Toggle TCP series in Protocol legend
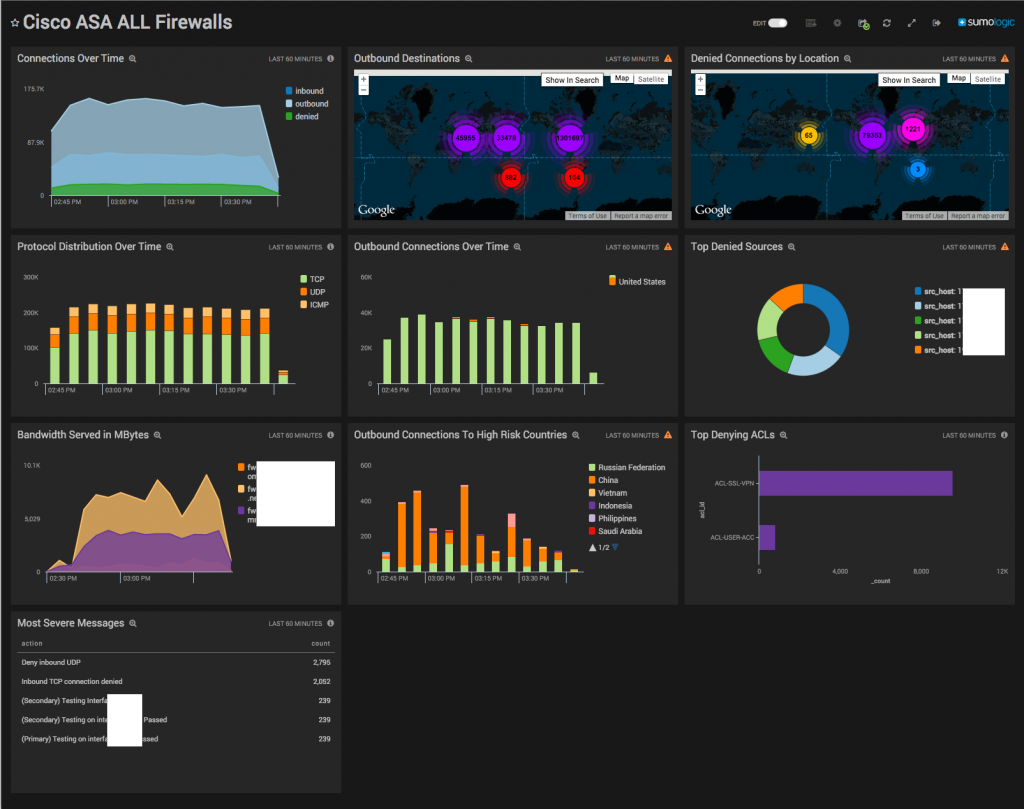This screenshot has width=1024, height=809. [312, 279]
